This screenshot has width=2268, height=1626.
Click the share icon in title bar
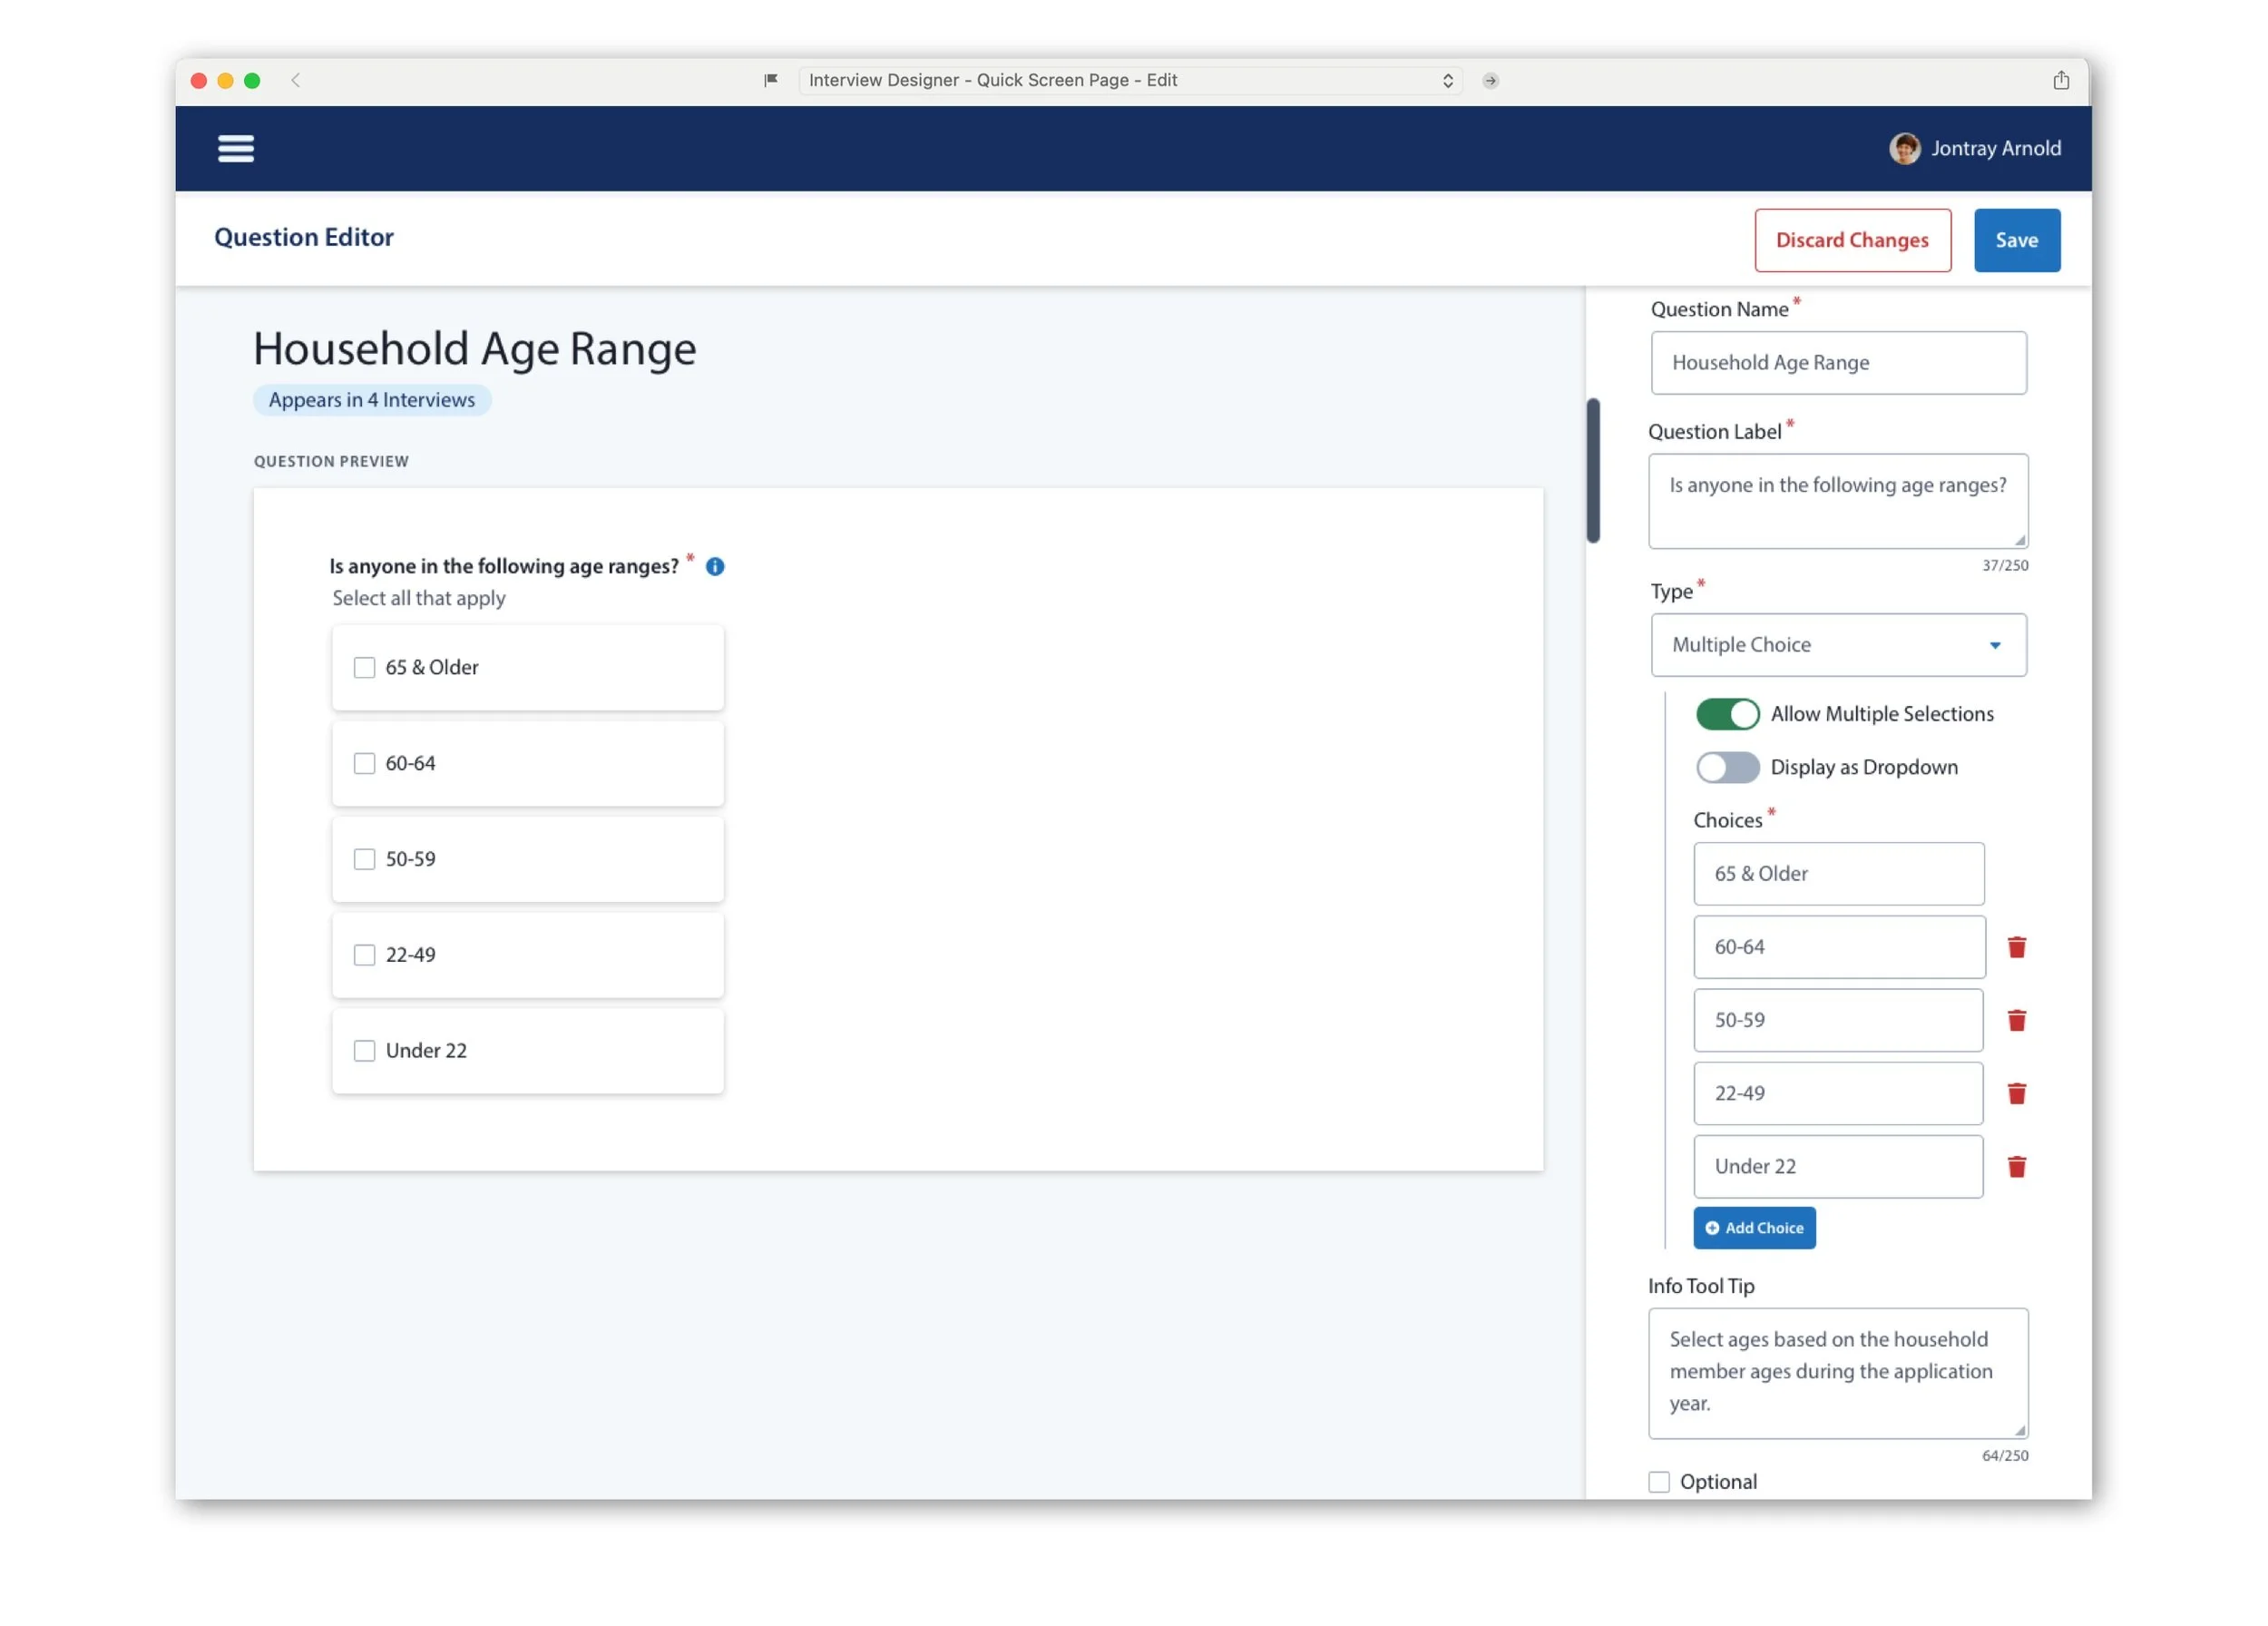tap(2060, 80)
